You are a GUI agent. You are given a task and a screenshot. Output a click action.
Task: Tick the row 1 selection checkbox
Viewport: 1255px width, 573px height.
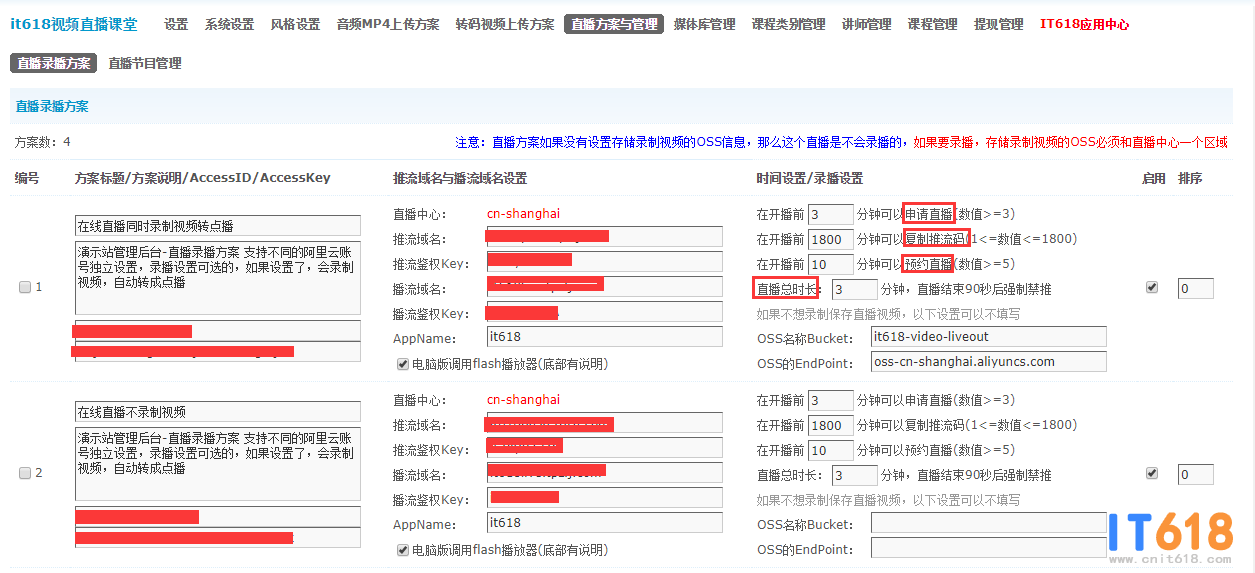(25, 287)
